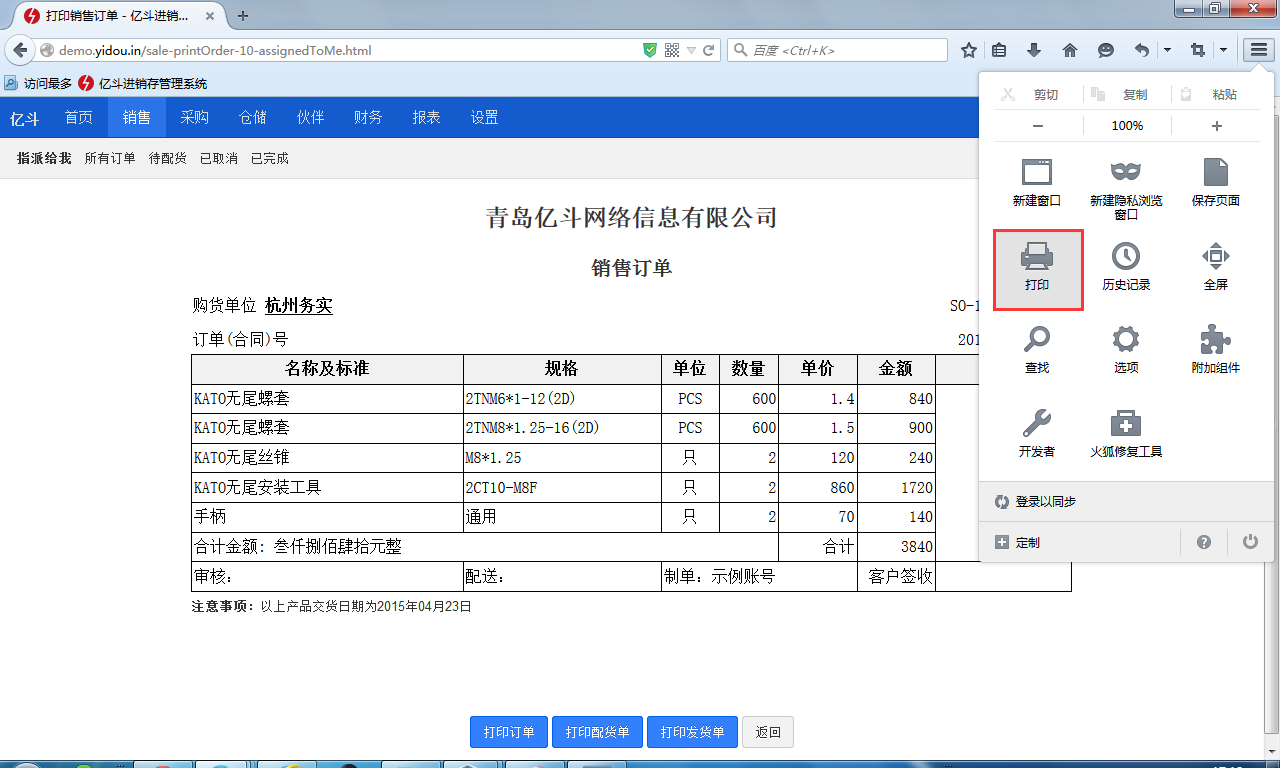Decrease zoom with the minus button

click(x=1038, y=126)
